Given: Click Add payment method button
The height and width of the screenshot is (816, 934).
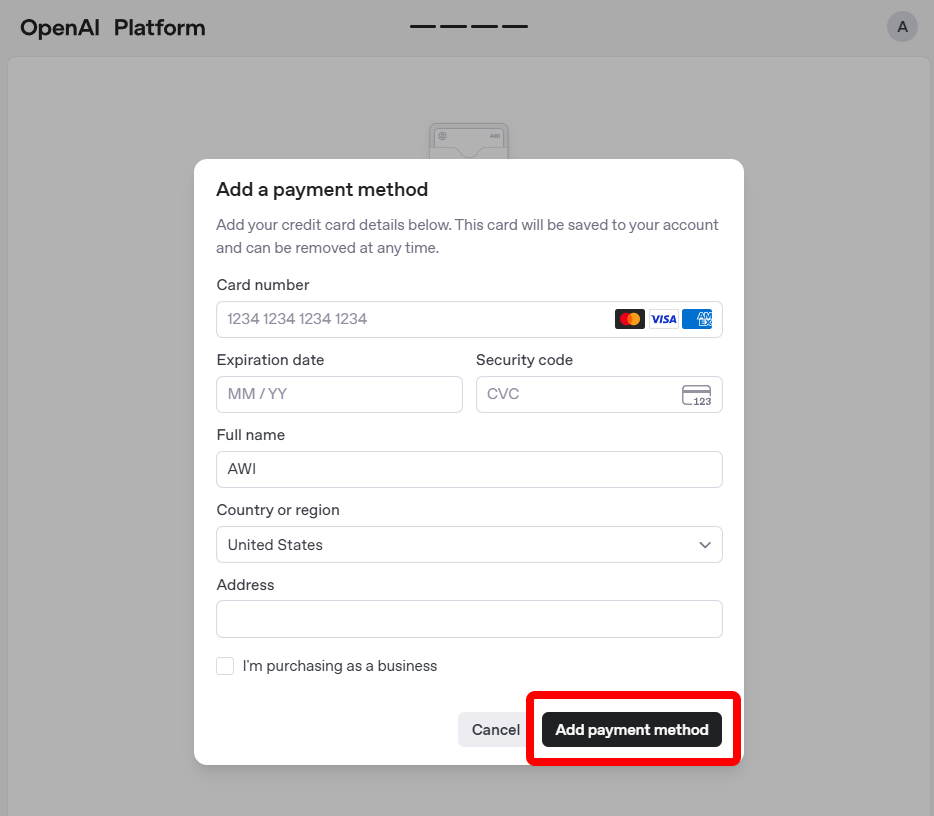Looking at the screenshot, I should pyautogui.click(x=632, y=730).
